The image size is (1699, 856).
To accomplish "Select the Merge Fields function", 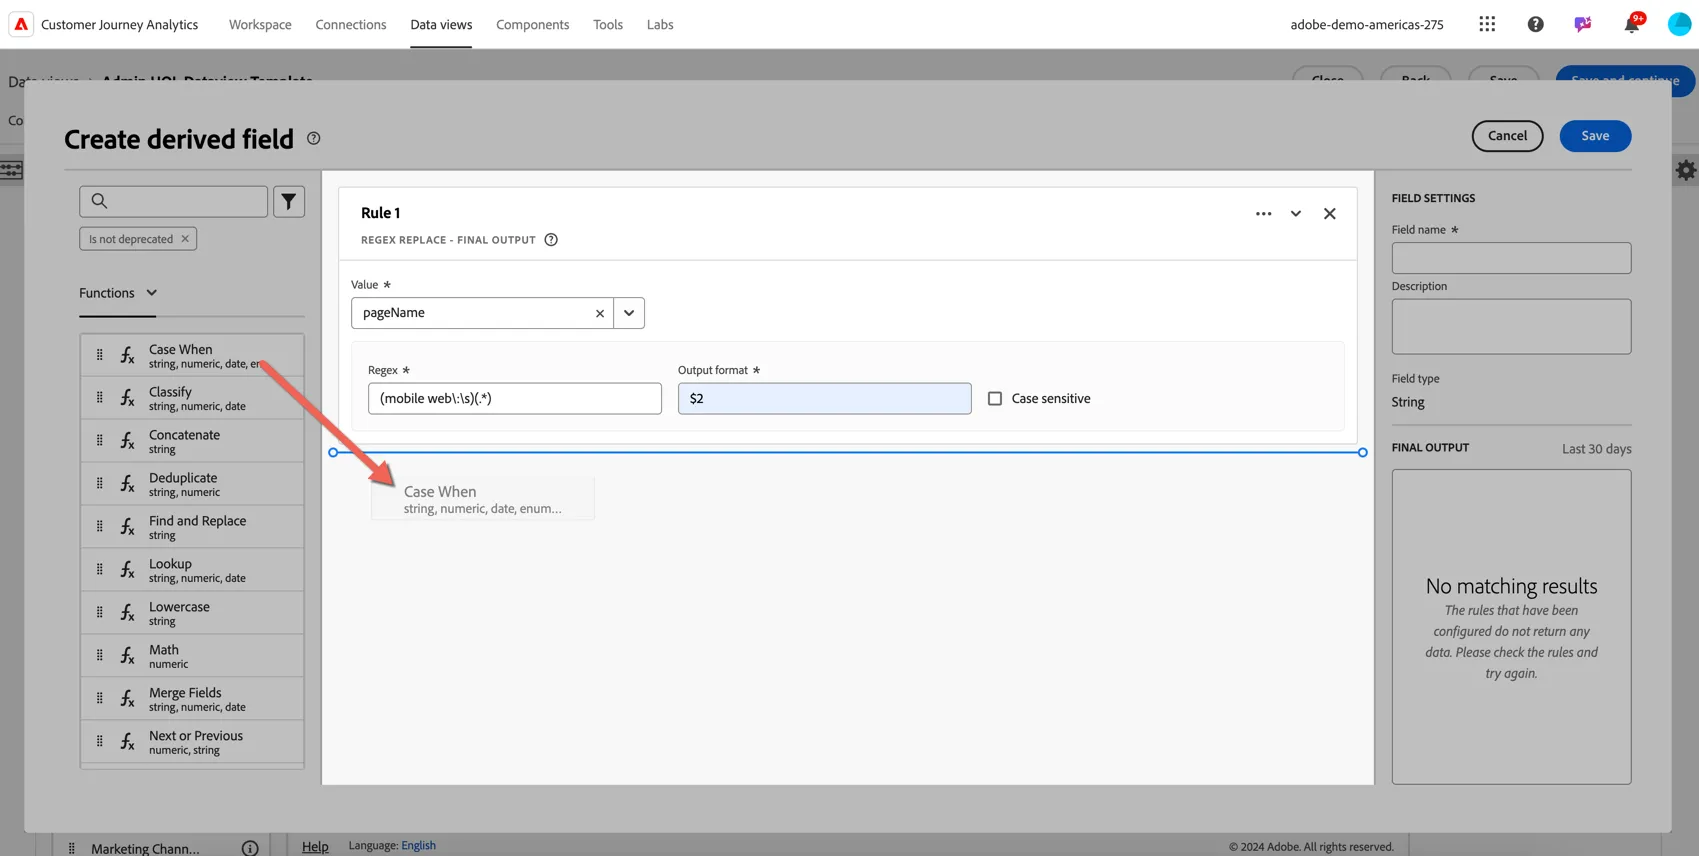I will (192, 698).
